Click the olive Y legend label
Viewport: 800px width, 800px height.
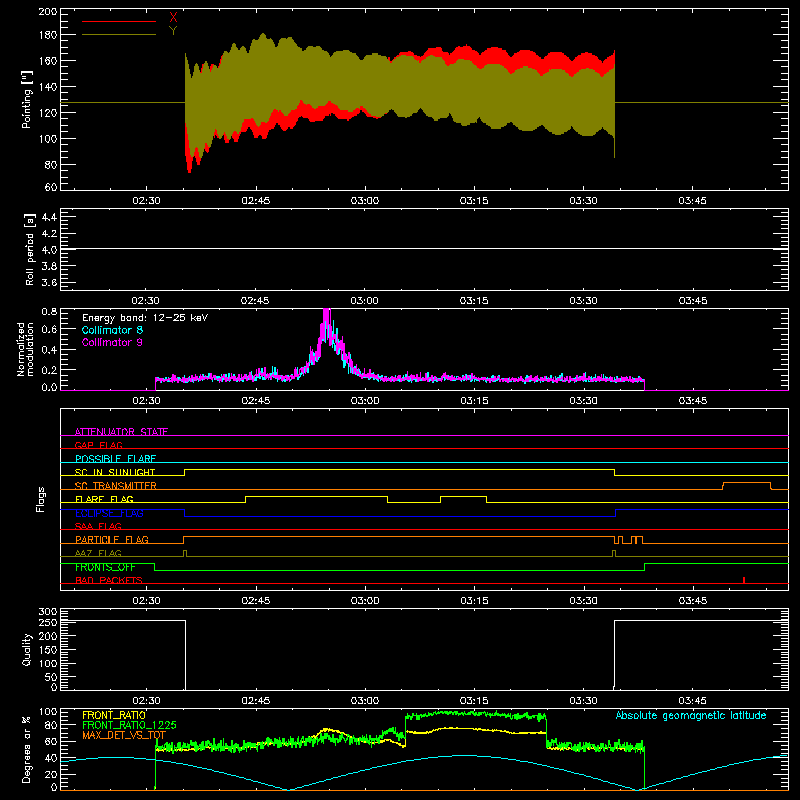click(173, 31)
